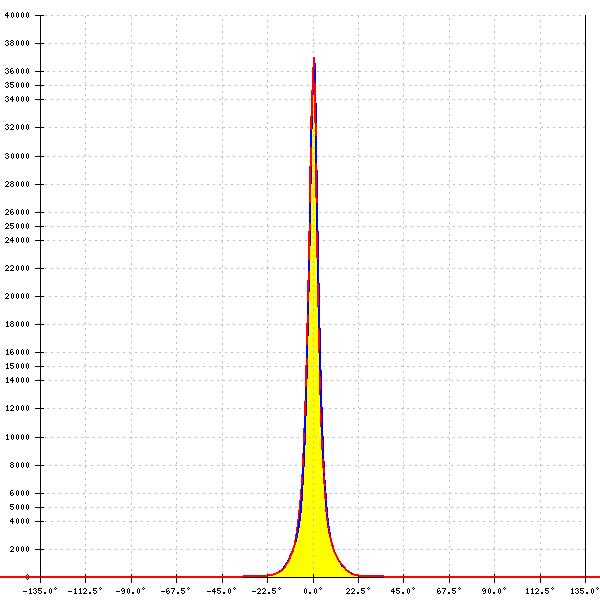Click the 112.5° x-axis label
Image resolution: width=600 pixels, height=600 pixels.
539,590
